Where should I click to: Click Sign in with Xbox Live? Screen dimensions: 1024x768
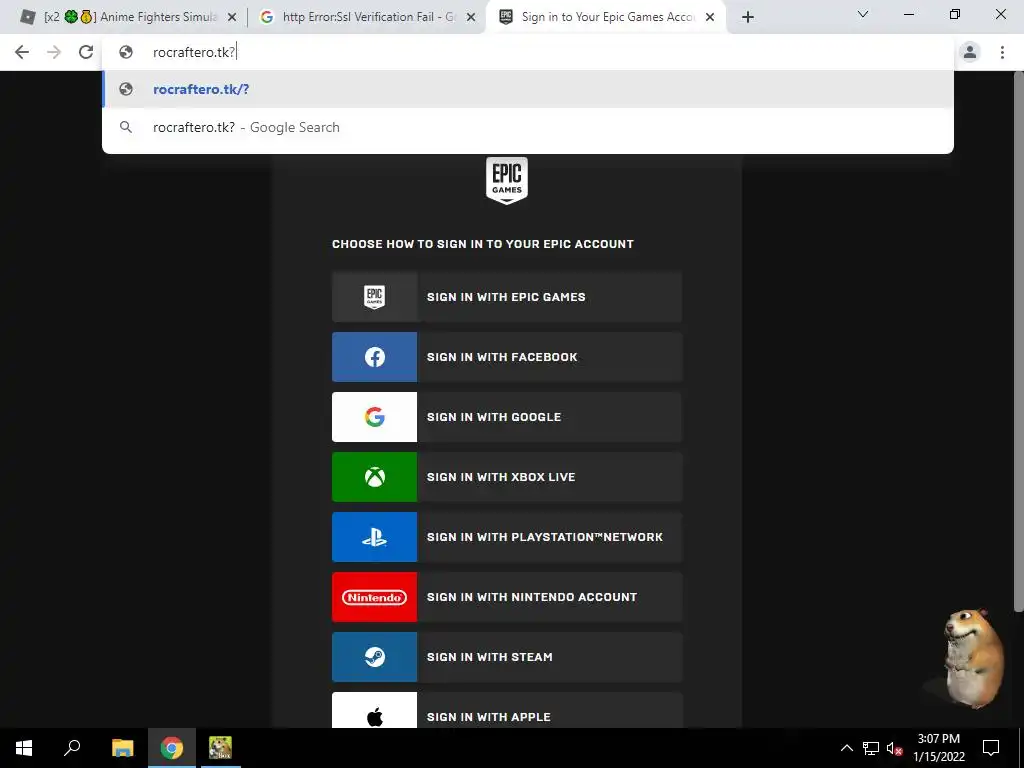tap(507, 477)
